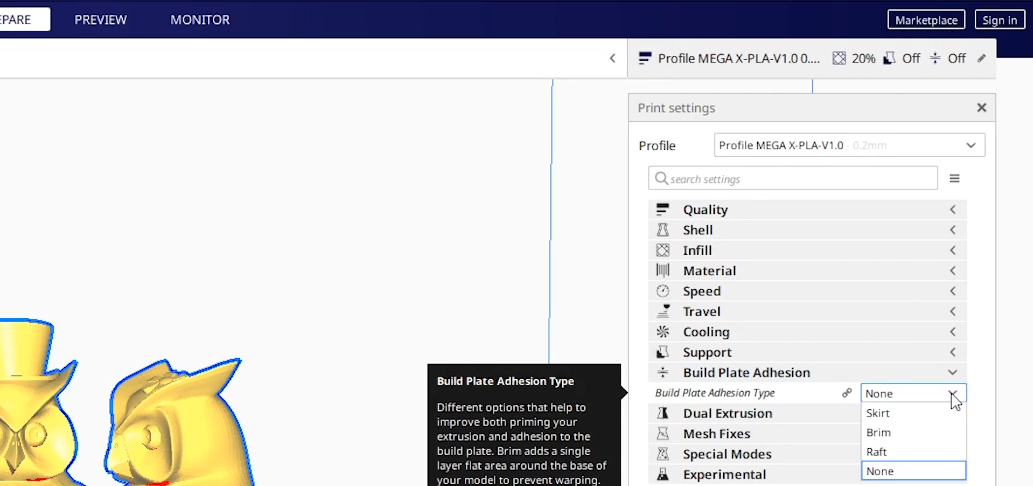1033x486 pixels.
Task: Click the Material category icon
Action: [663, 271]
